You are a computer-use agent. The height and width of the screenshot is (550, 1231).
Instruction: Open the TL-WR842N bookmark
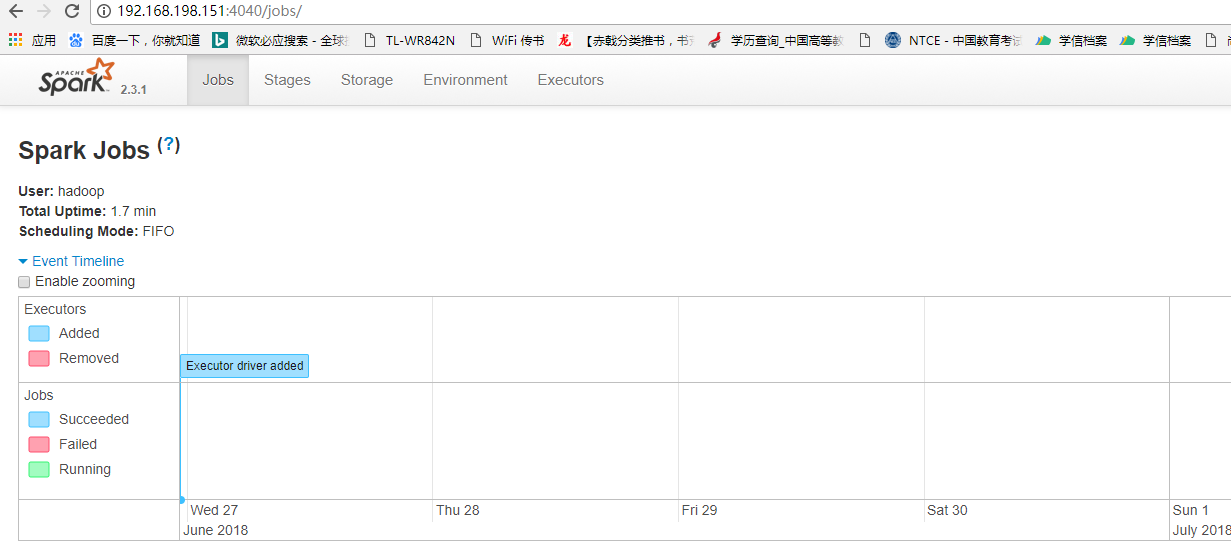click(409, 41)
